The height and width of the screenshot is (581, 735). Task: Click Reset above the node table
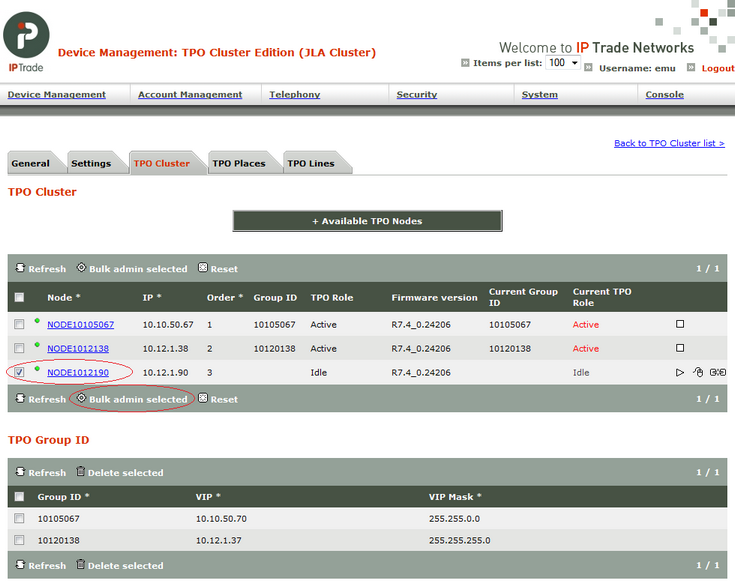coord(218,269)
